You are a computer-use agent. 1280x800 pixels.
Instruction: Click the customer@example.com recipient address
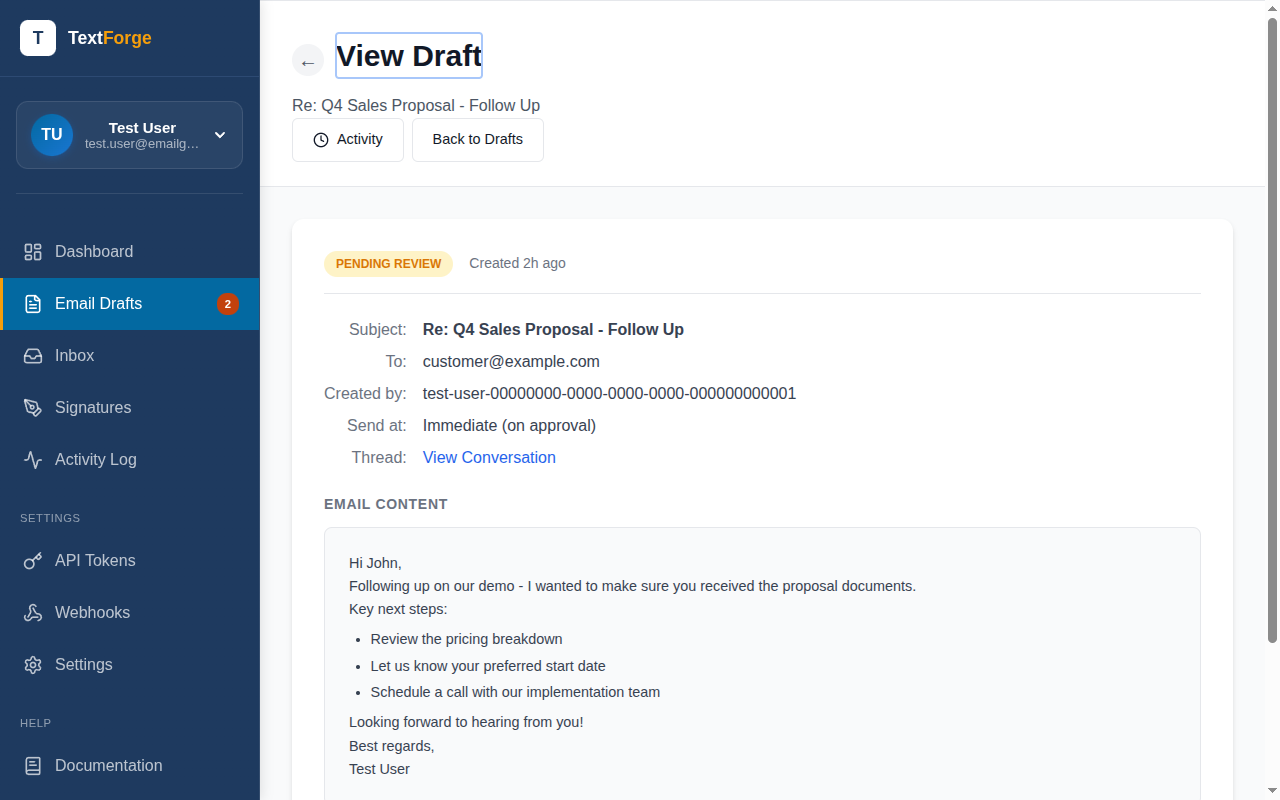511,362
